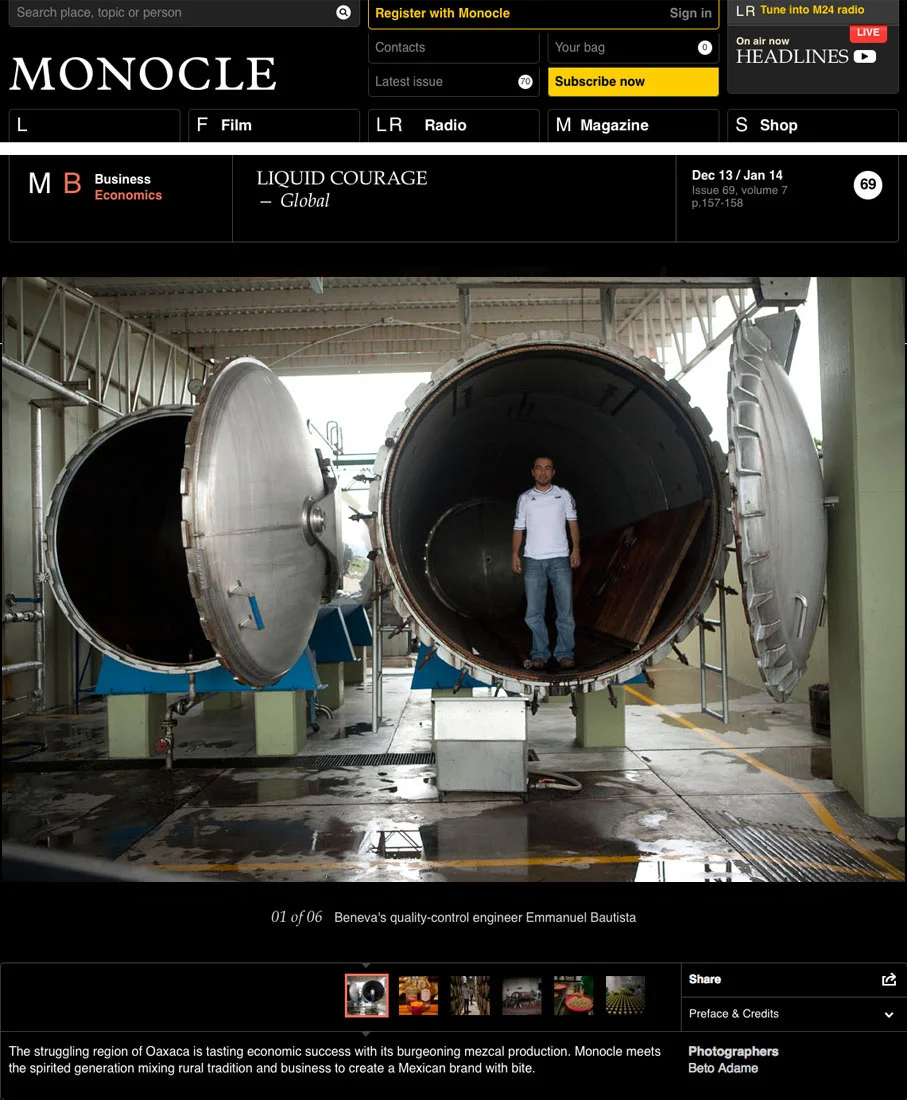The width and height of the screenshot is (907, 1100).
Task: Open the L section tab
Action: pos(95,125)
